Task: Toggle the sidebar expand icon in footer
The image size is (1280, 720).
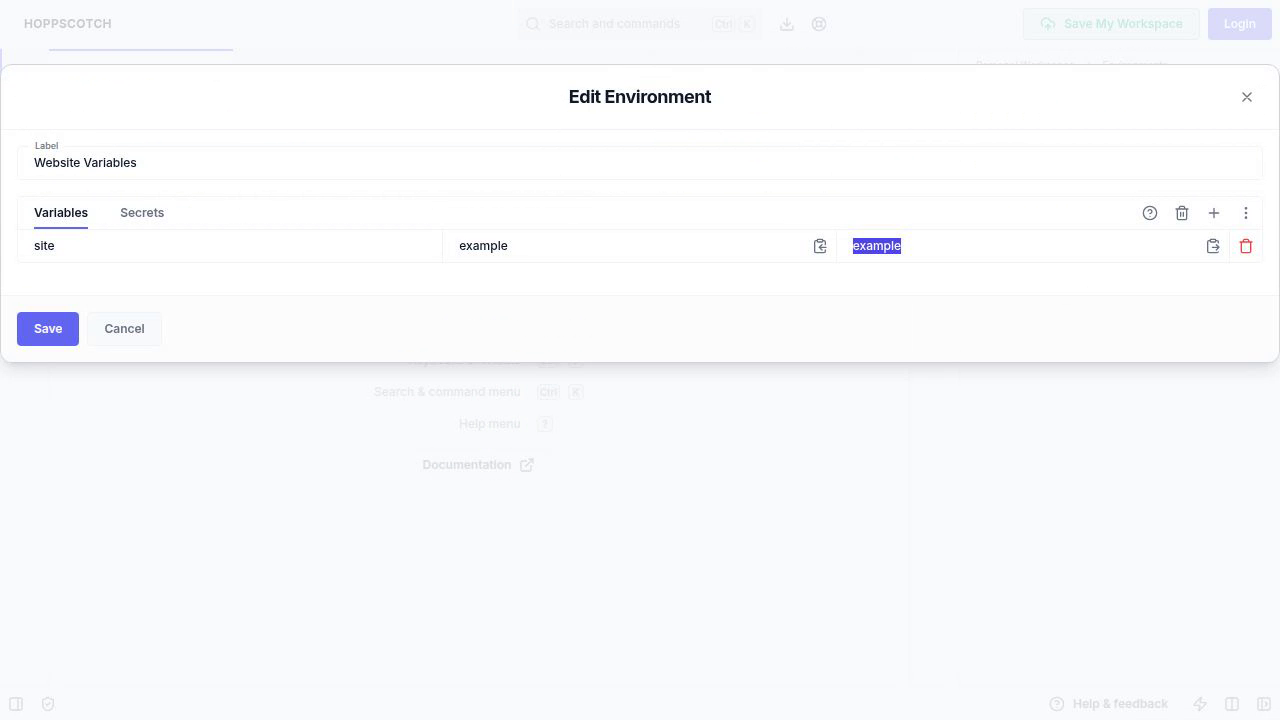Action: click(16, 704)
